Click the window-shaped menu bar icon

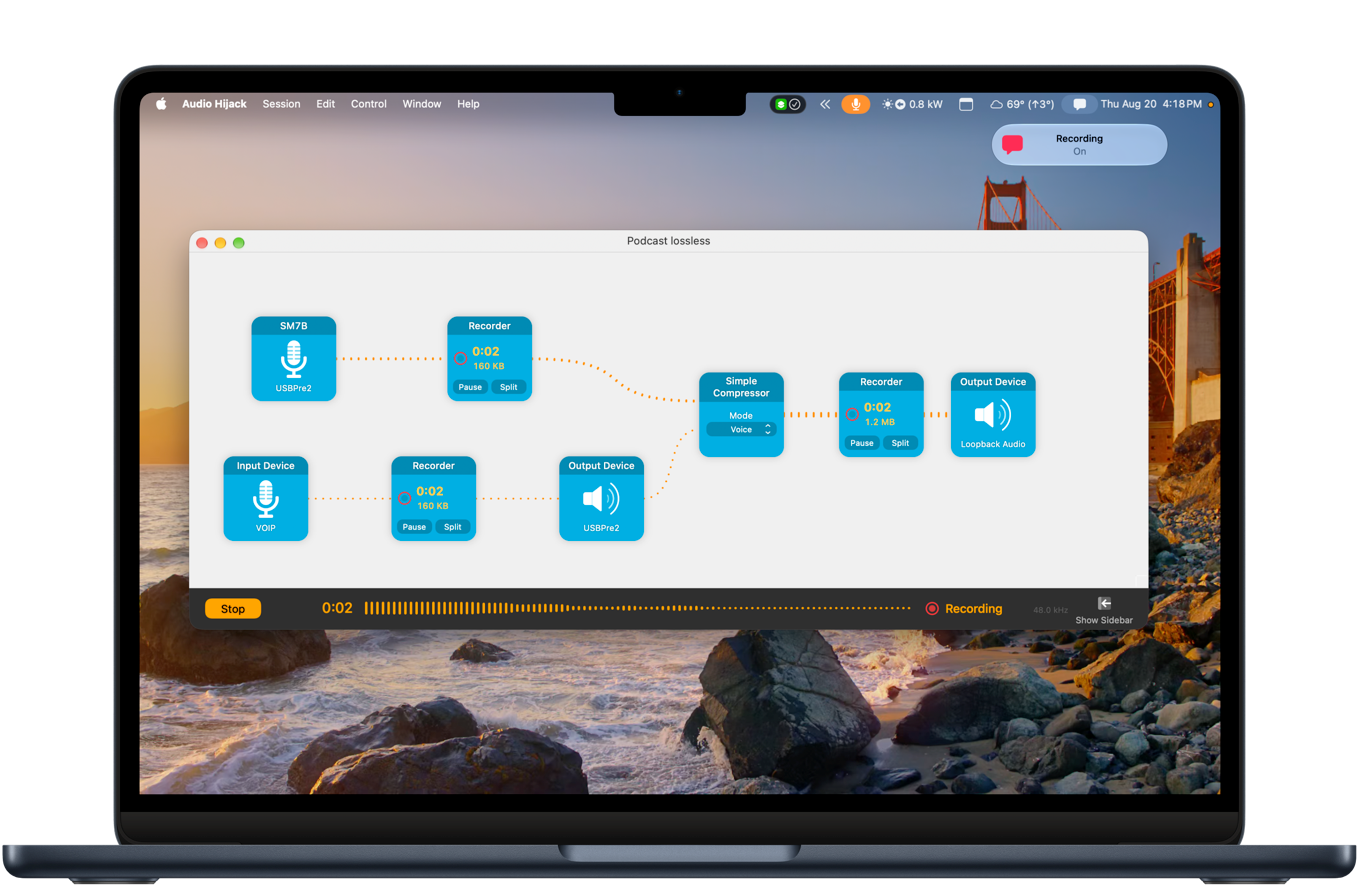pos(966,104)
